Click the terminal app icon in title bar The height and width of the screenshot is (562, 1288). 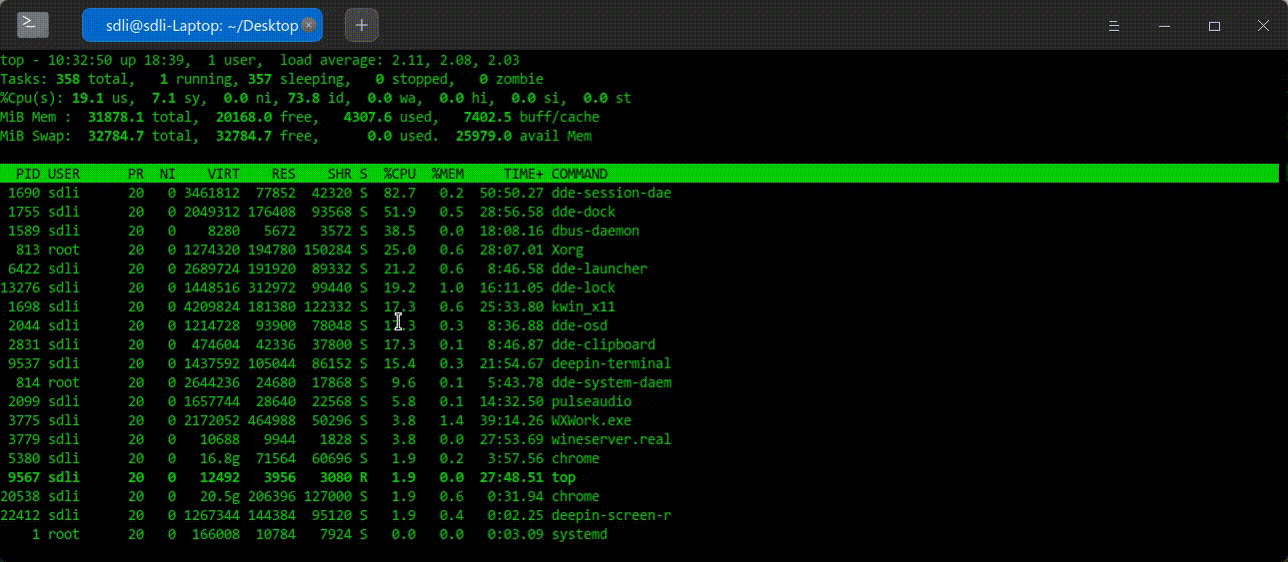pyautogui.click(x=32, y=24)
